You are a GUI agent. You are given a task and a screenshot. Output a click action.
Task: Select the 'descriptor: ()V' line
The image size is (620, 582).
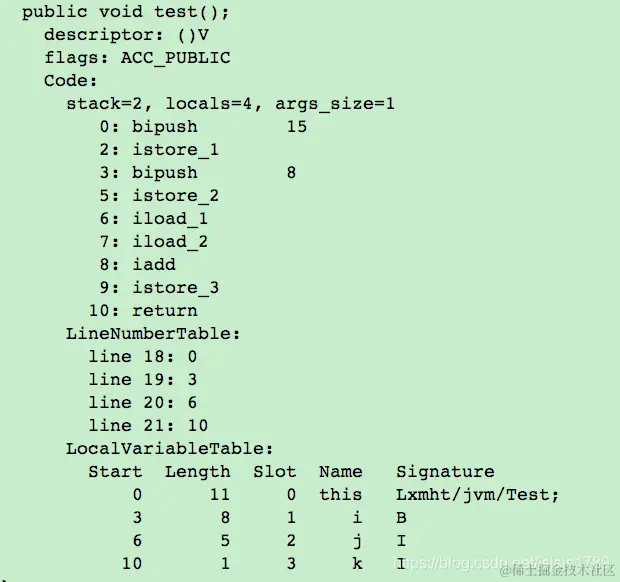click(126, 35)
